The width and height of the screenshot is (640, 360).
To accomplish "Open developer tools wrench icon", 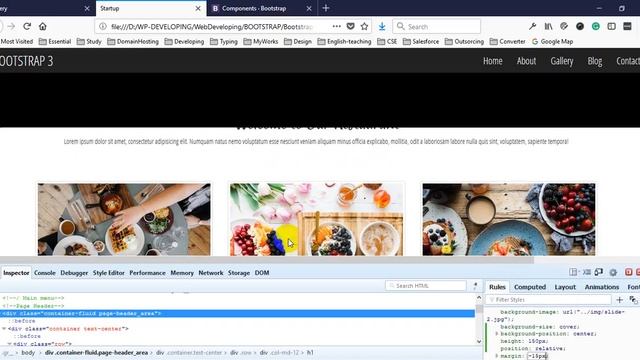I will coord(532,27).
